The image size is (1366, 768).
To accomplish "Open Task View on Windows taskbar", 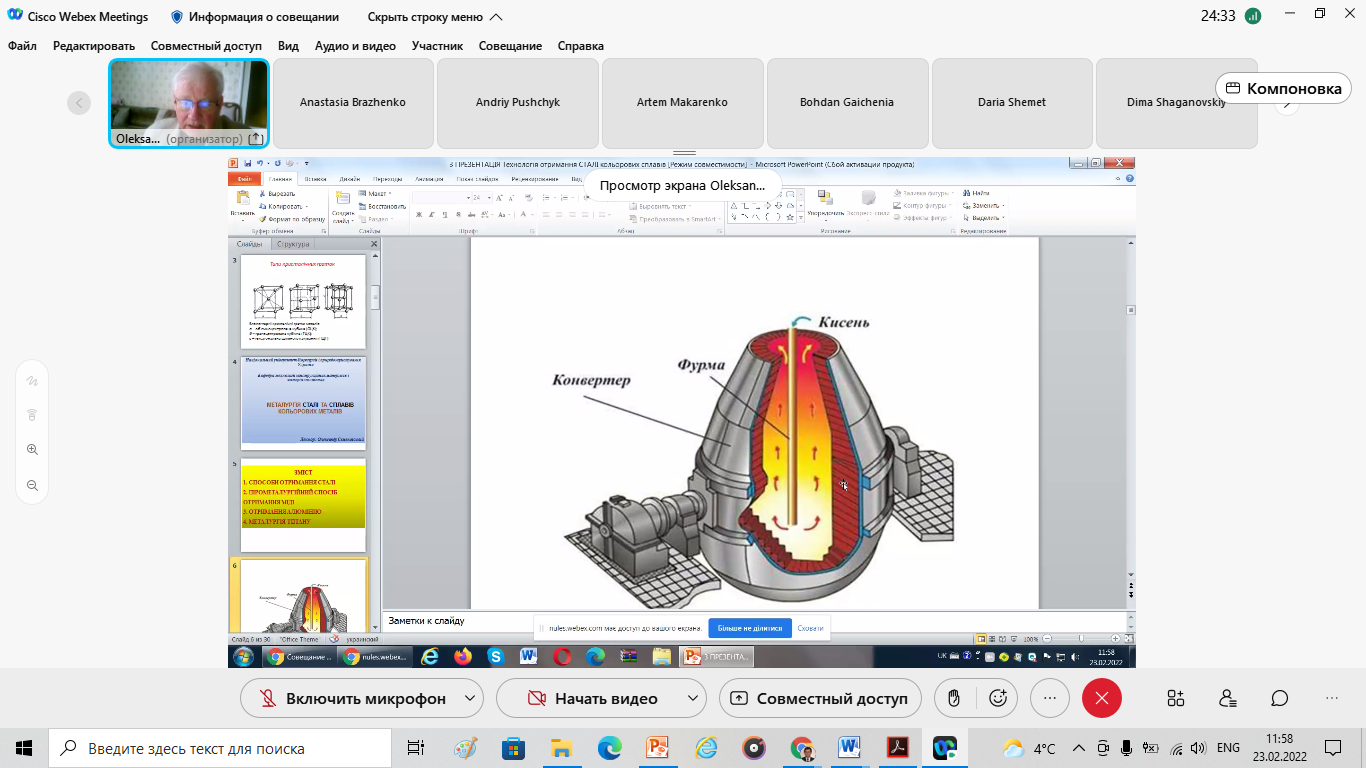I will pyautogui.click(x=416, y=748).
